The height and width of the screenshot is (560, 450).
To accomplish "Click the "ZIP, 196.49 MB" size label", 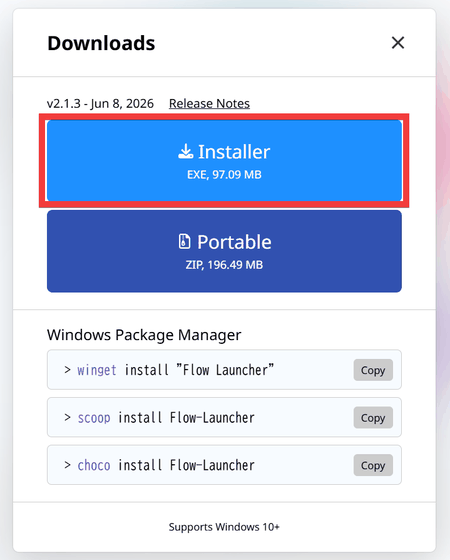I will [x=224, y=265].
